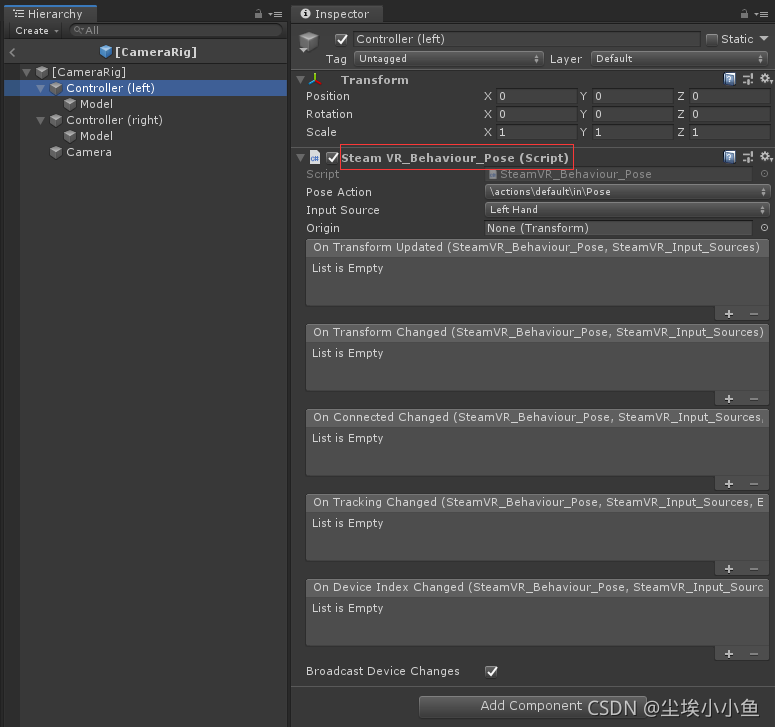The height and width of the screenshot is (727, 775).
Task: Remove listener from On Device Index Changed
Action: pos(754,654)
